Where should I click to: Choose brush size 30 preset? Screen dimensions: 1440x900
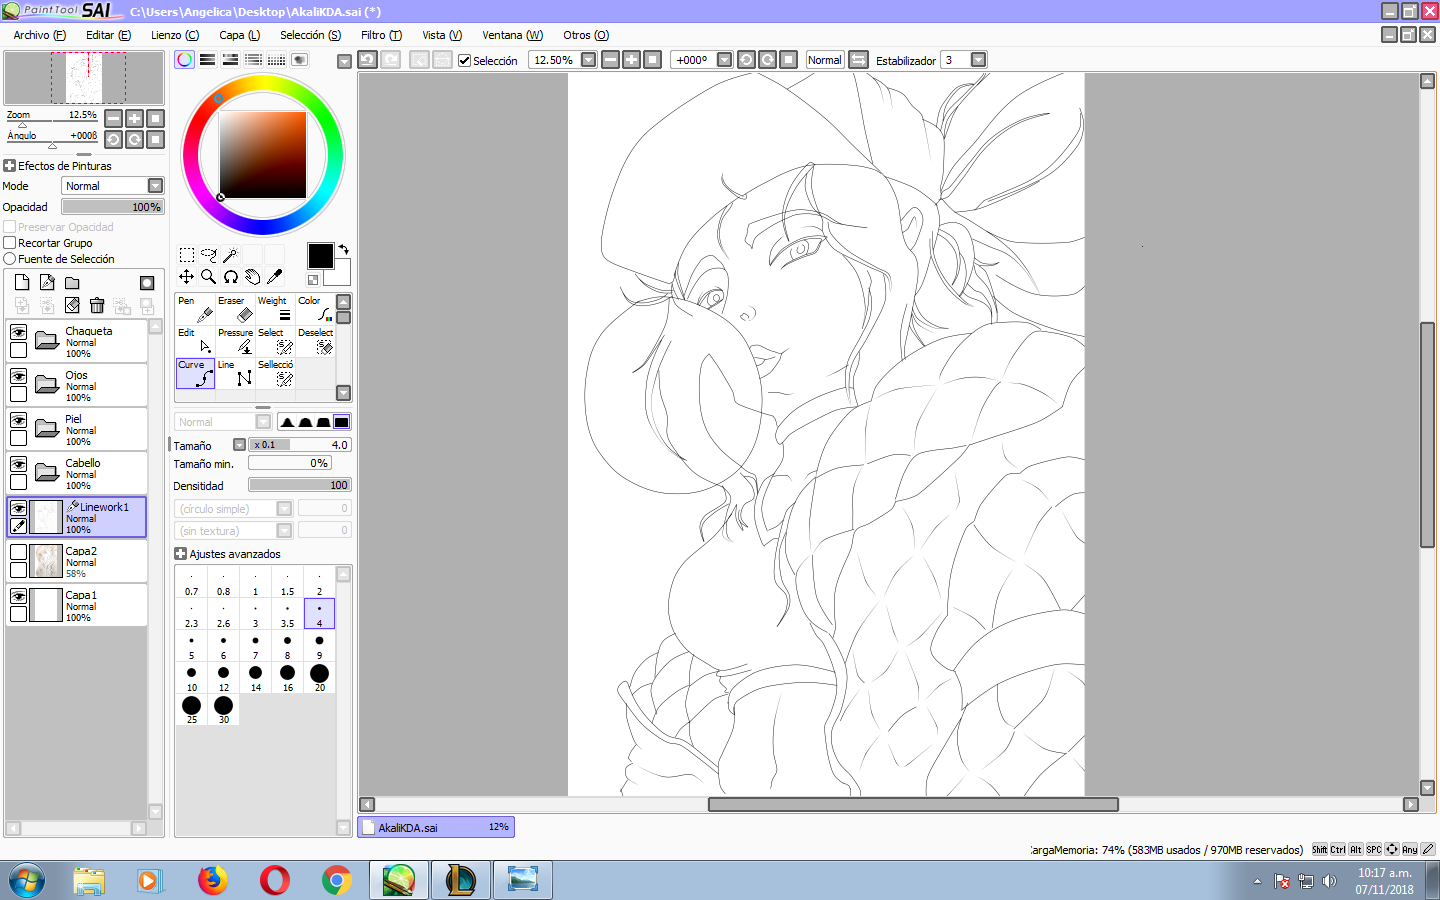[x=223, y=709]
